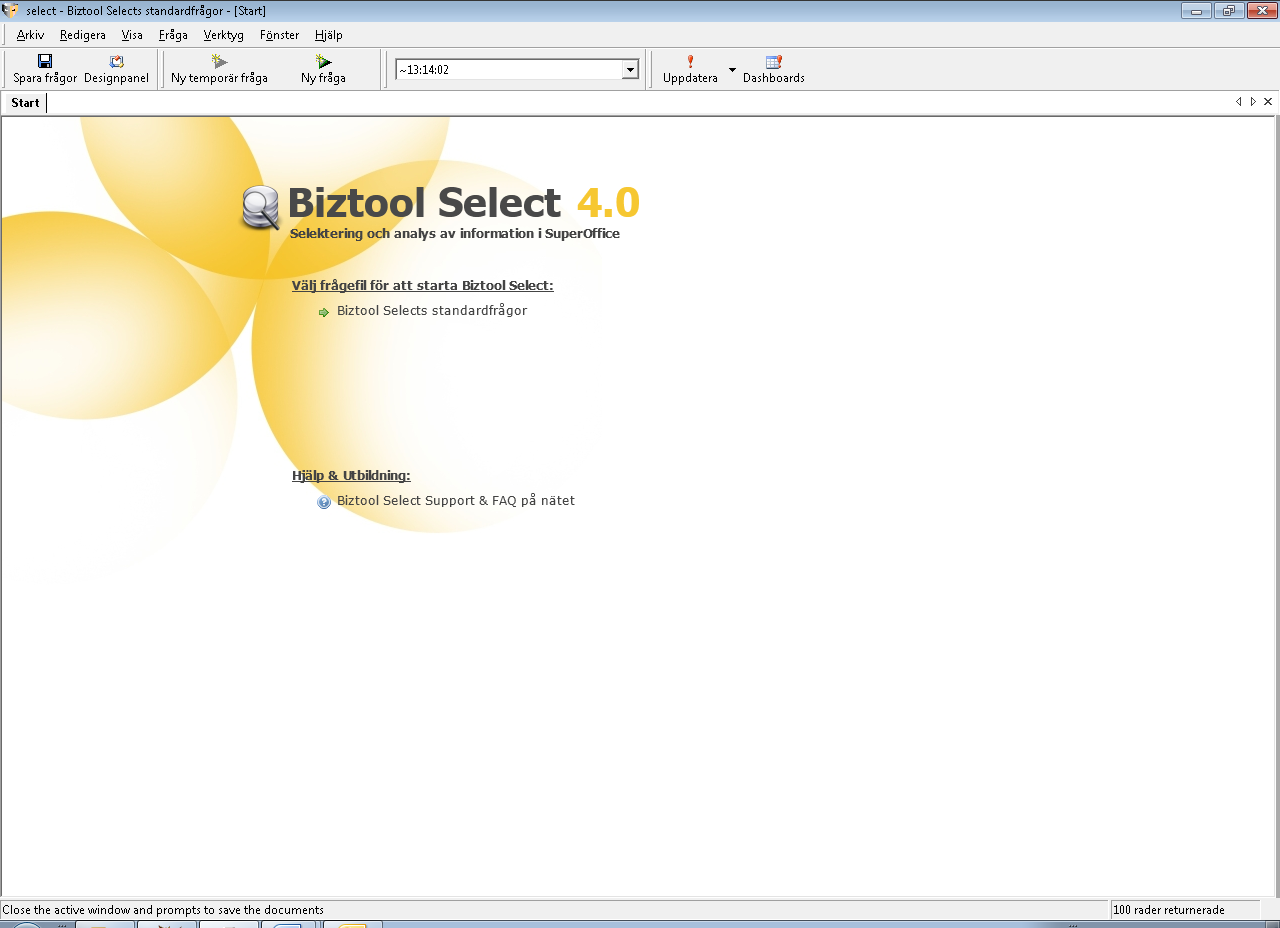Image resolution: width=1280 pixels, height=928 pixels.
Task: Click the app icon in title bar
Action: 10,10
